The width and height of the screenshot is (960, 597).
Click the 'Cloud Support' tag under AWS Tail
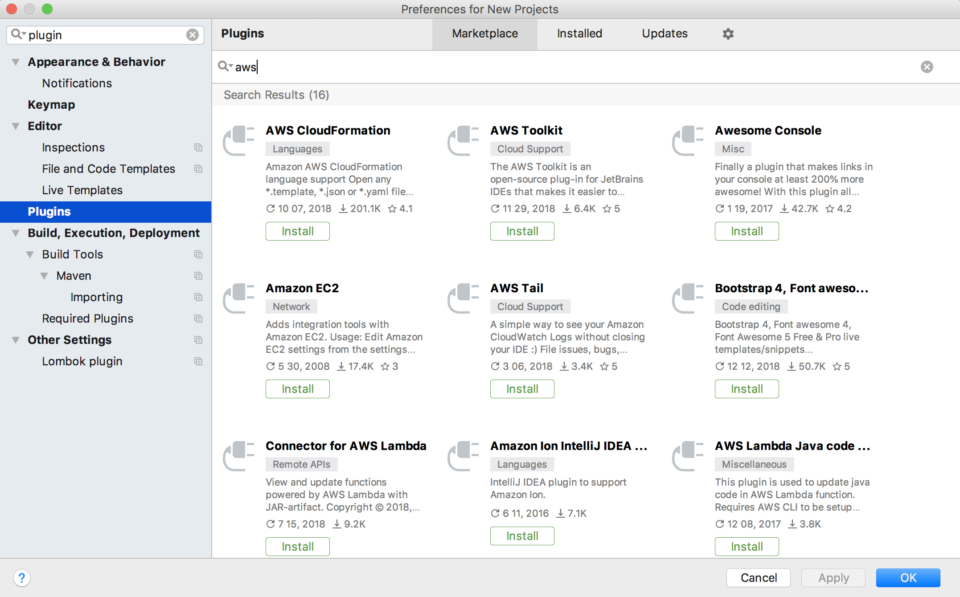[530, 307]
